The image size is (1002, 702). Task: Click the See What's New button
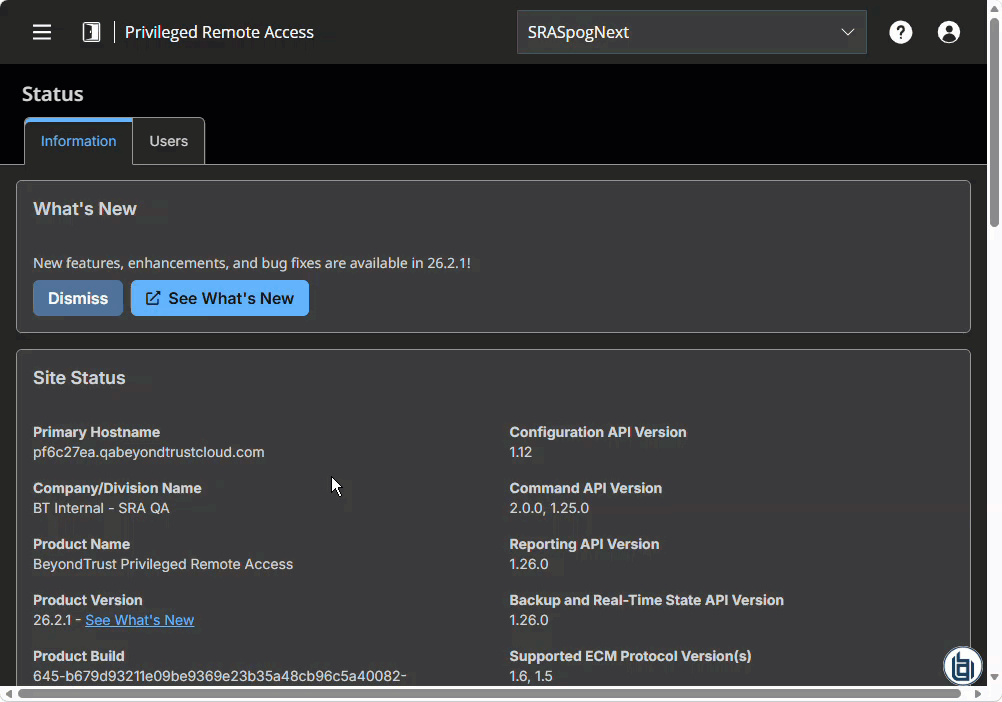[x=220, y=298]
